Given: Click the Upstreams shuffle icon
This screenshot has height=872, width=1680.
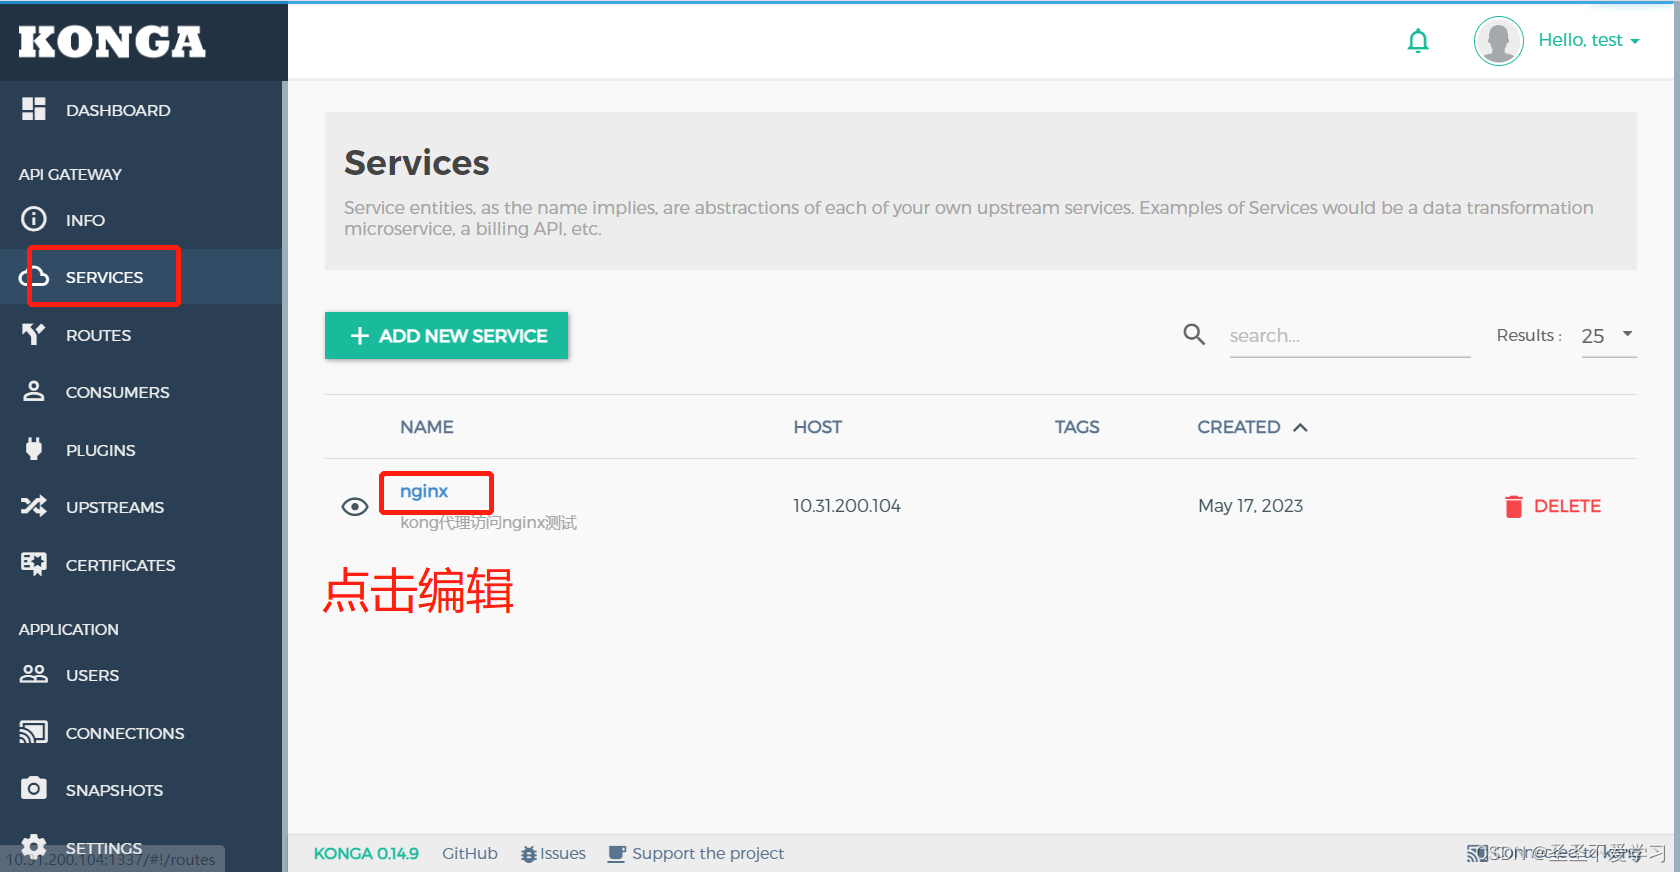Looking at the screenshot, I should point(34,506).
